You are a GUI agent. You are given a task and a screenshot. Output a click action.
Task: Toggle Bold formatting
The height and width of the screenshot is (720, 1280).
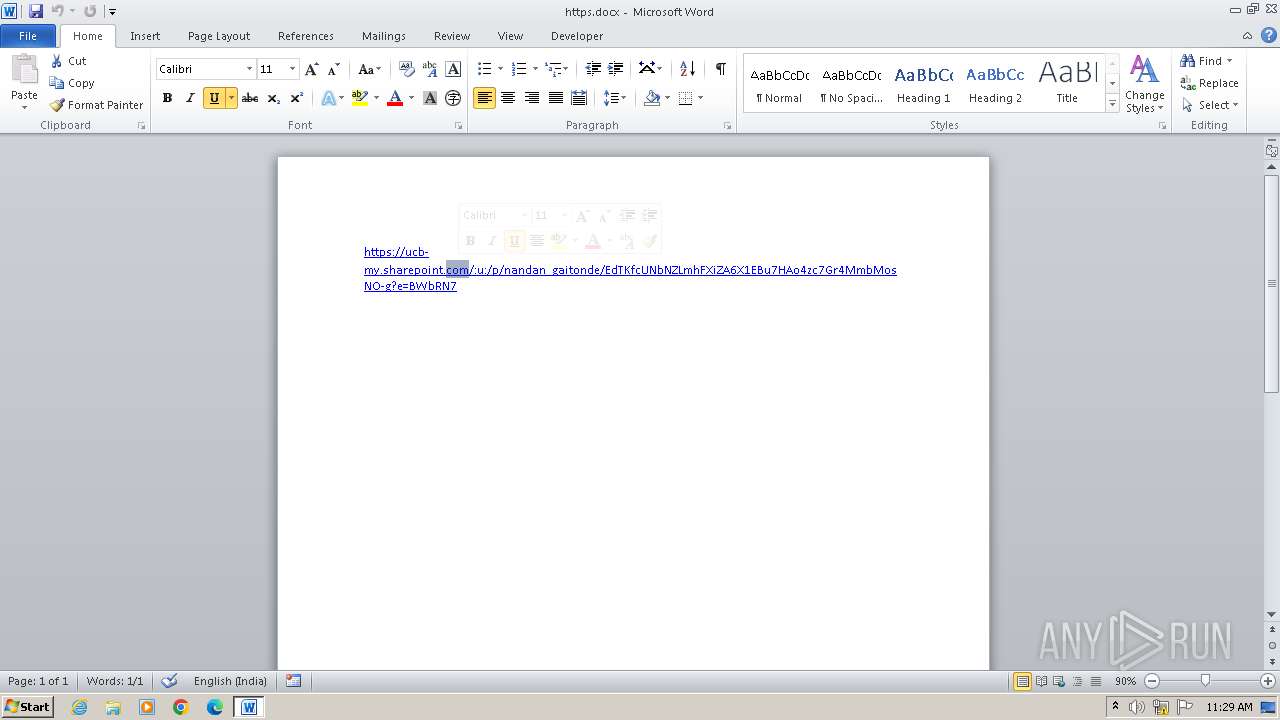167,98
